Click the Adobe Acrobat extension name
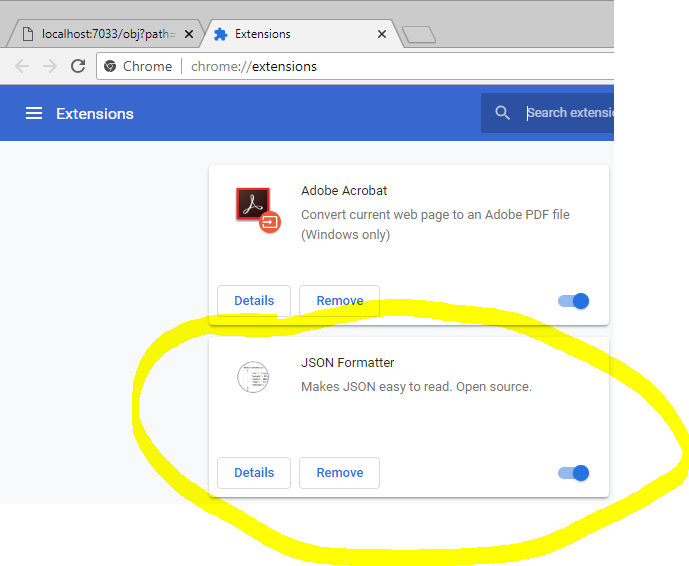Screen dimensions: 689x566 pyautogui.click(x=344, y=191)
